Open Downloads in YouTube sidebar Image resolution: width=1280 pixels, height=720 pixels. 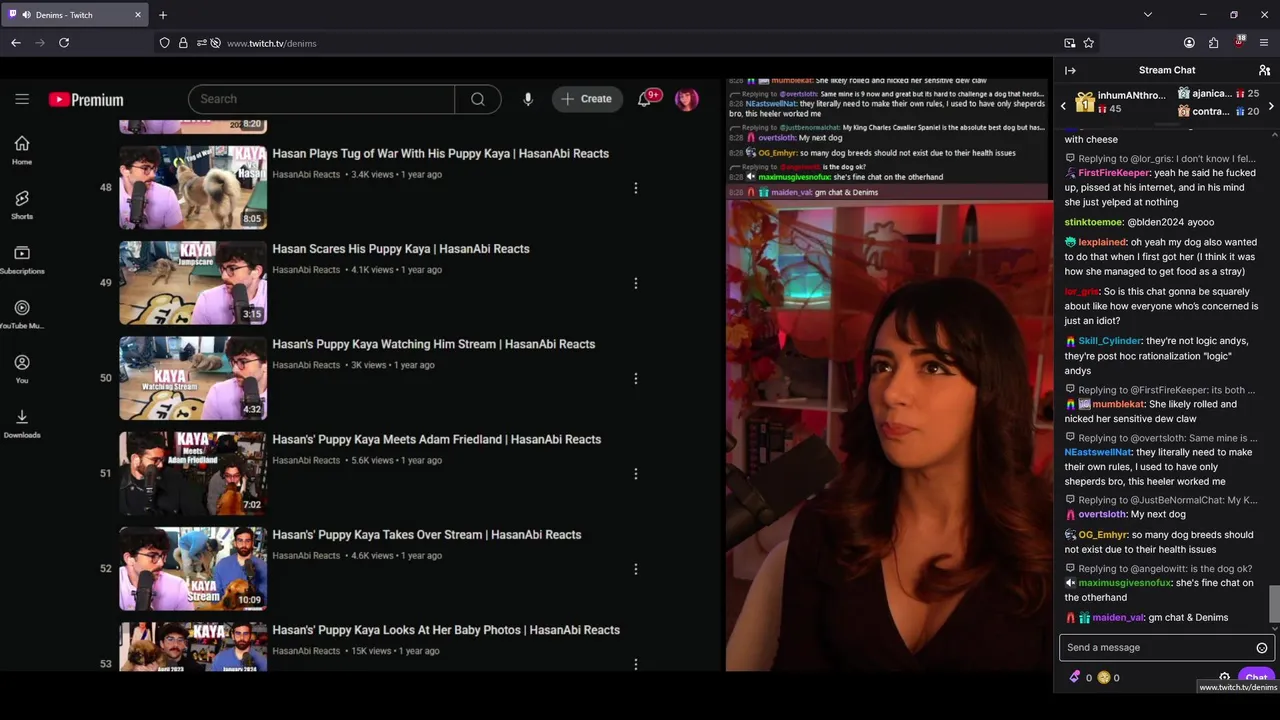(x=22, y=424)
